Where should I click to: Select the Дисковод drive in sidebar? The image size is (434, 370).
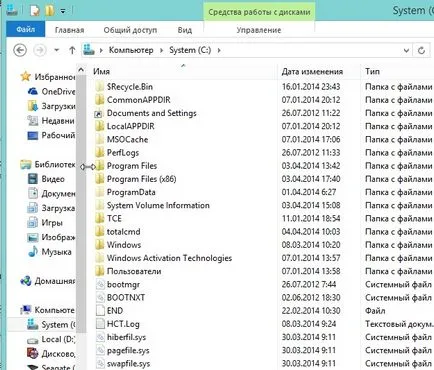pos(52,354)
